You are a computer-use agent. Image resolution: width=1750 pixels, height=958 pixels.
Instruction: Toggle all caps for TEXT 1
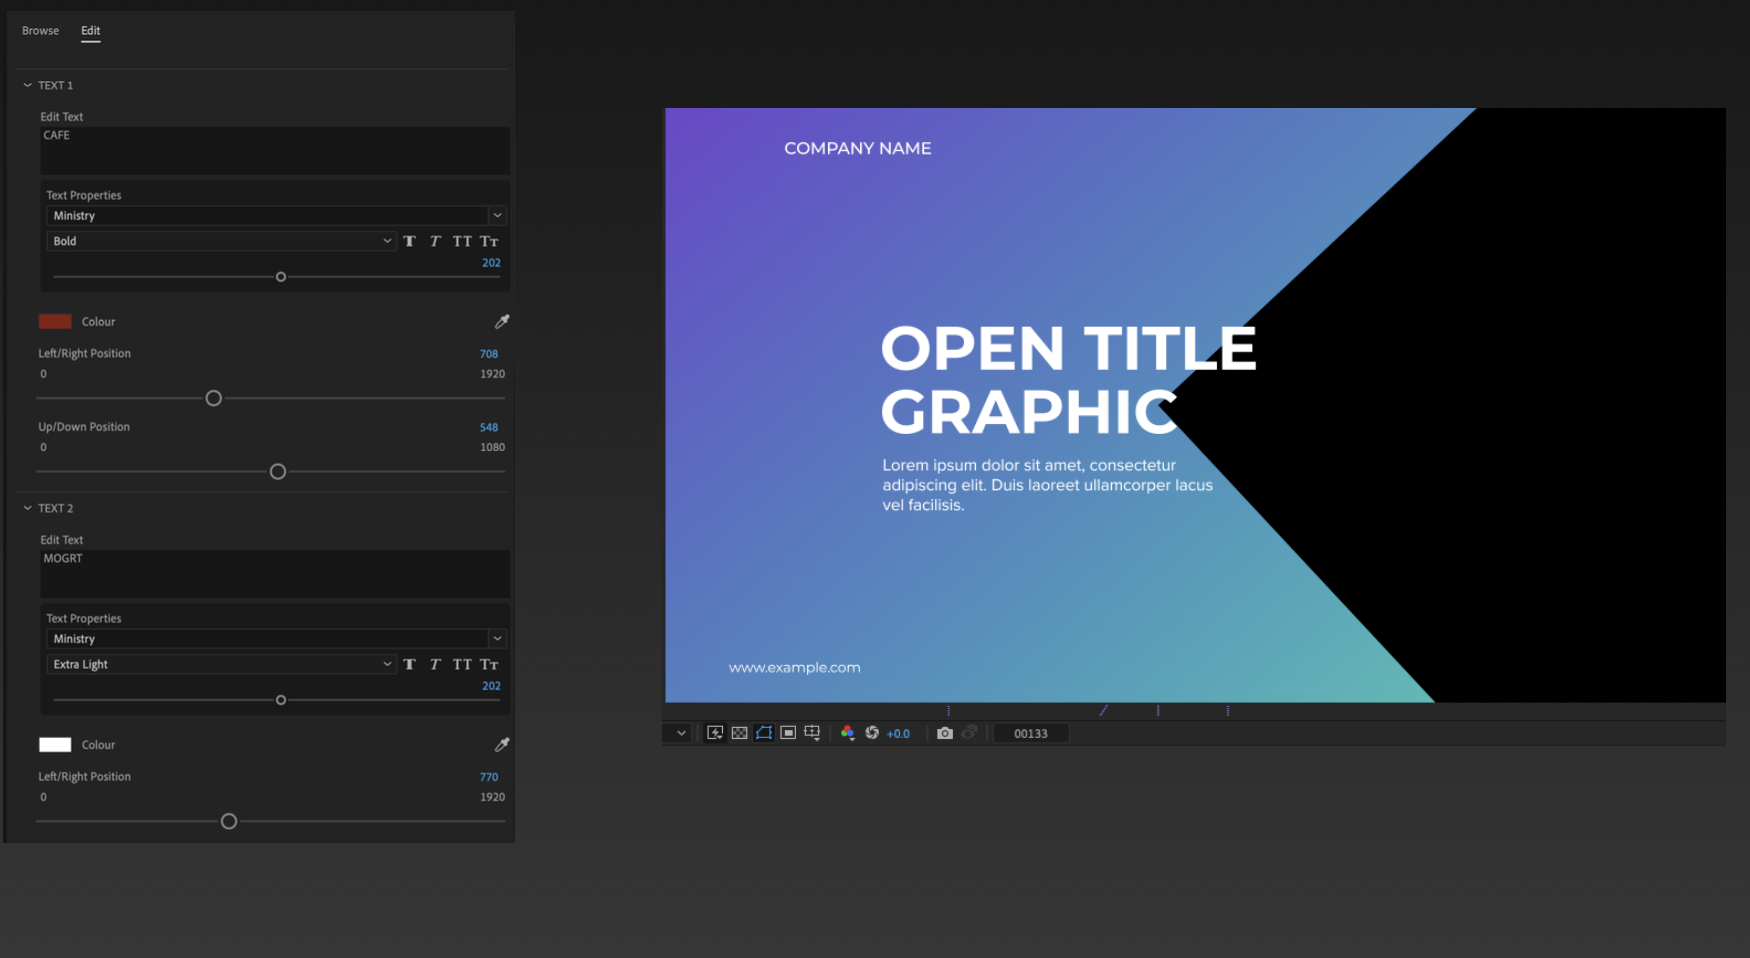point(462,241)
